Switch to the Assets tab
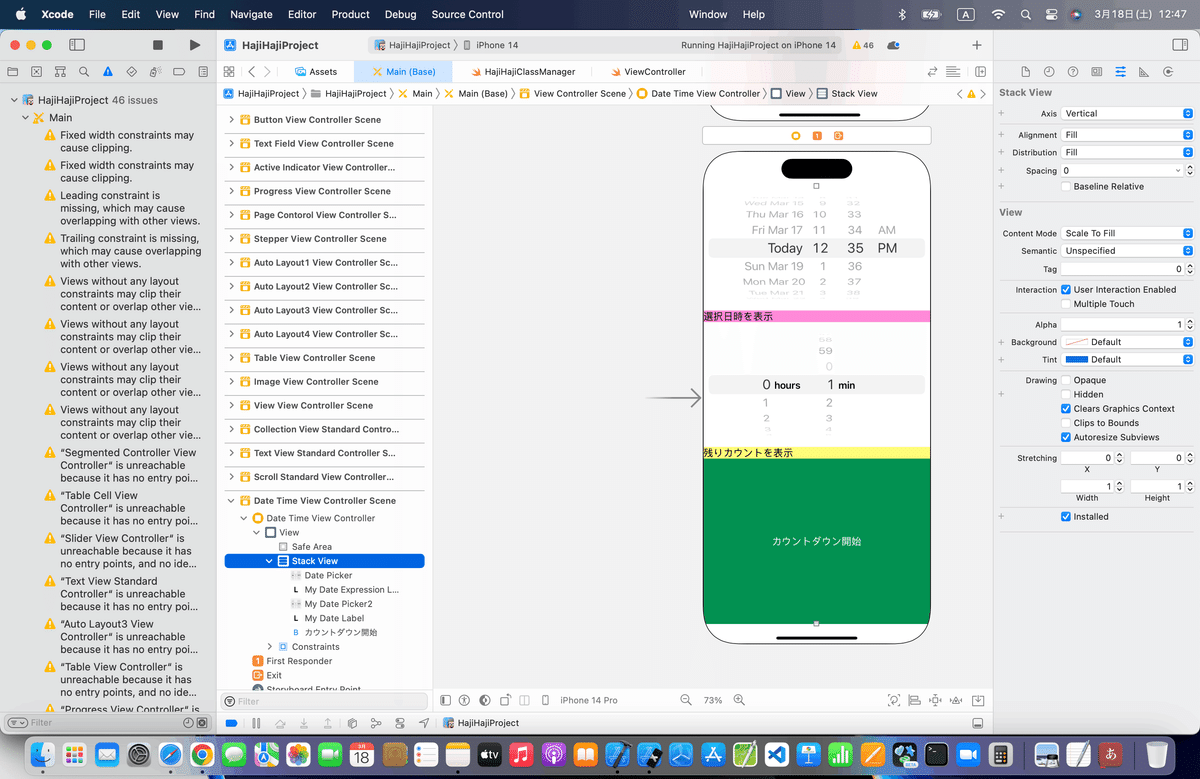 point(316,72)
